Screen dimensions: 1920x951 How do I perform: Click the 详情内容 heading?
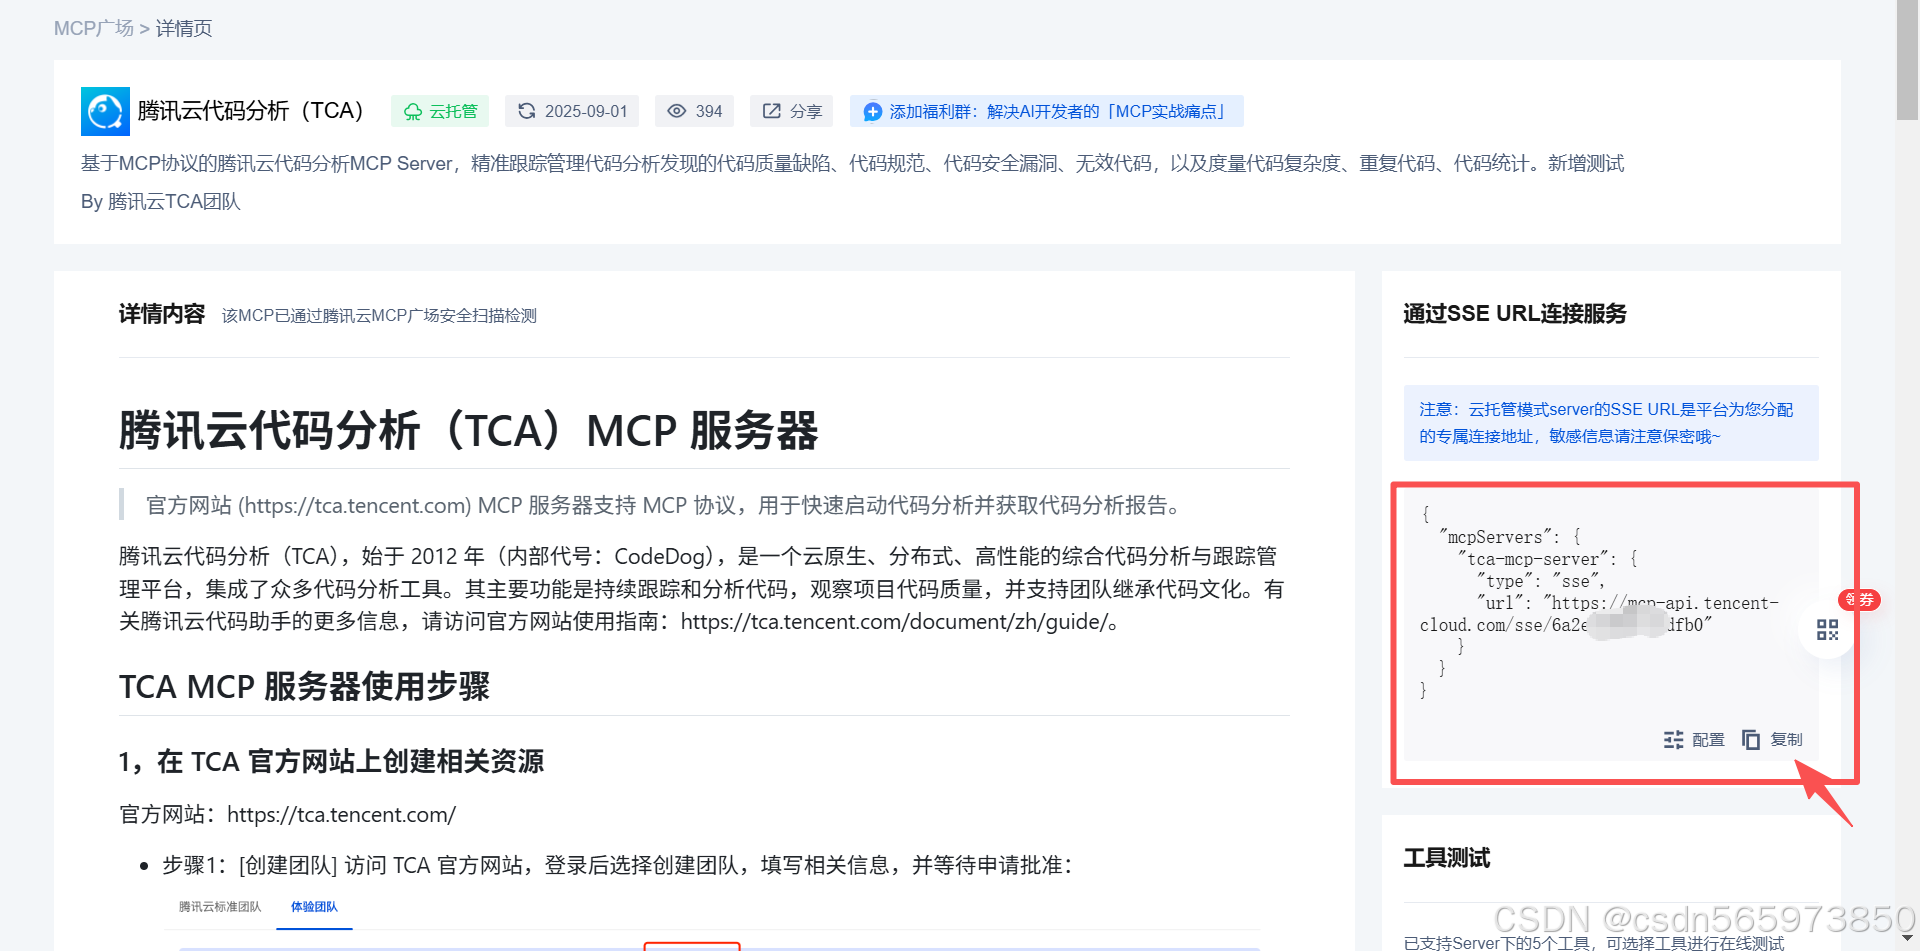click(162, 314)
